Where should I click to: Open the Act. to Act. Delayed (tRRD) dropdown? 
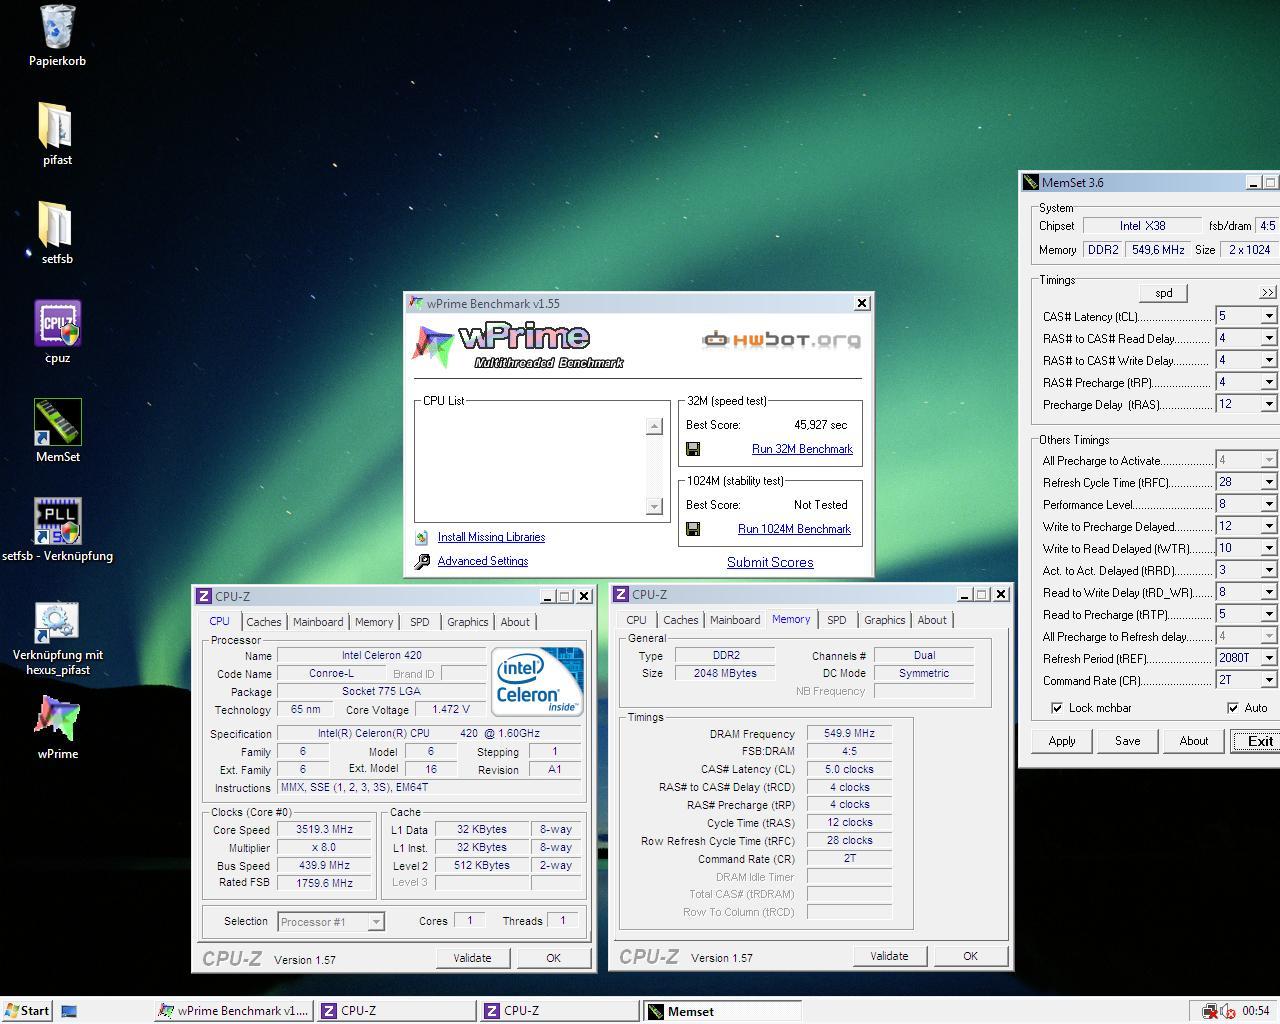[x=1269, y=570]
